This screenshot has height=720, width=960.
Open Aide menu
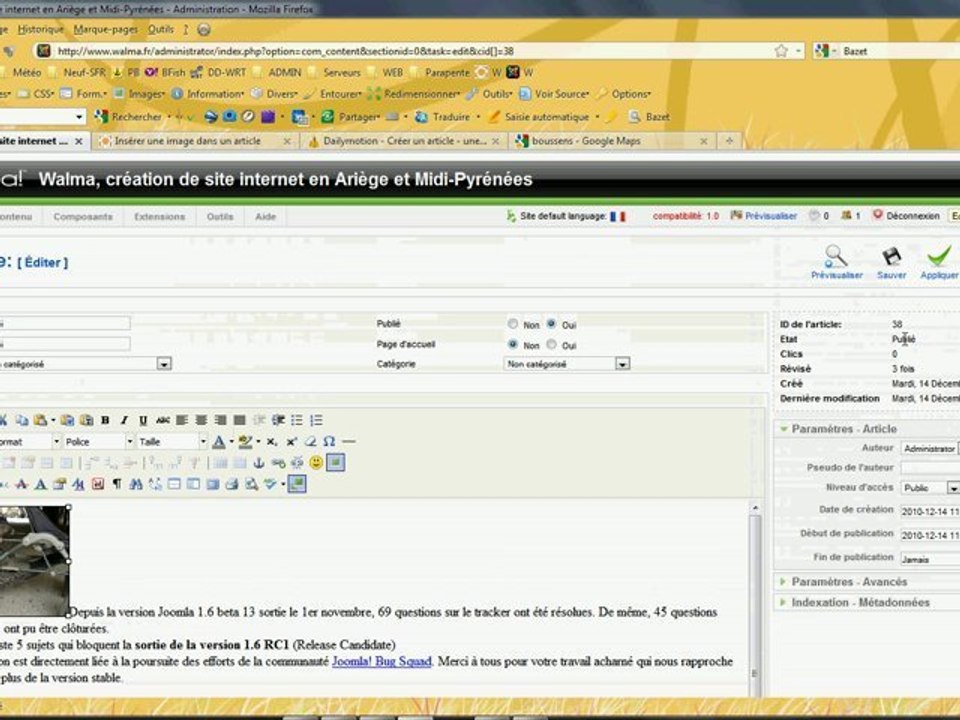click(265, 217)
